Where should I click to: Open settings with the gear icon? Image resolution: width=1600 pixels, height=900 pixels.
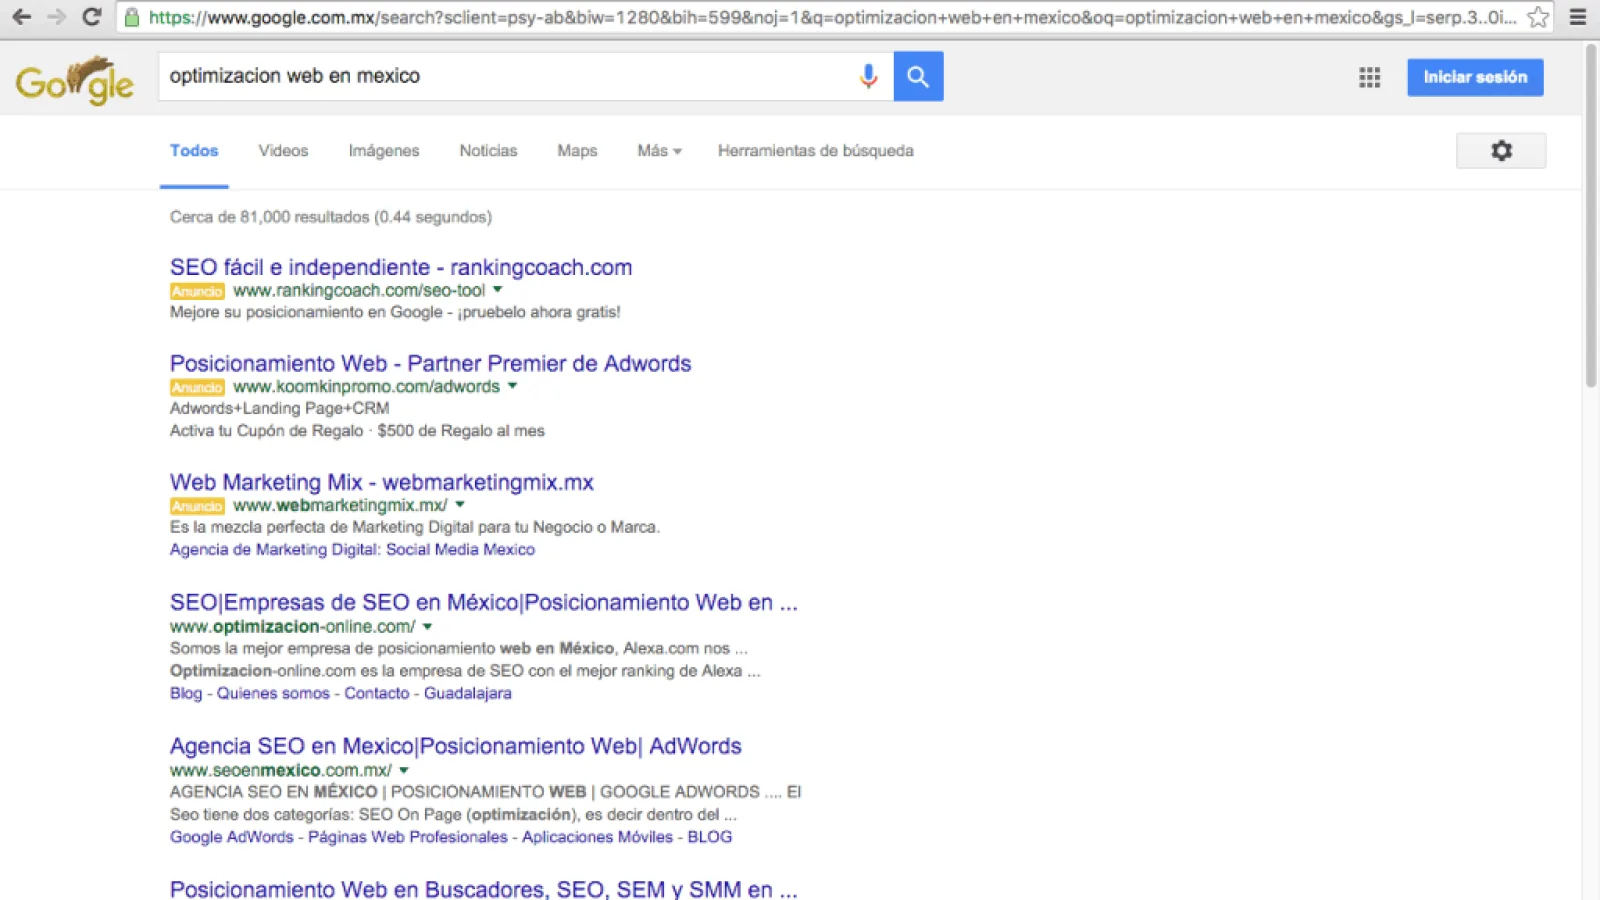tap(1501, 151)
